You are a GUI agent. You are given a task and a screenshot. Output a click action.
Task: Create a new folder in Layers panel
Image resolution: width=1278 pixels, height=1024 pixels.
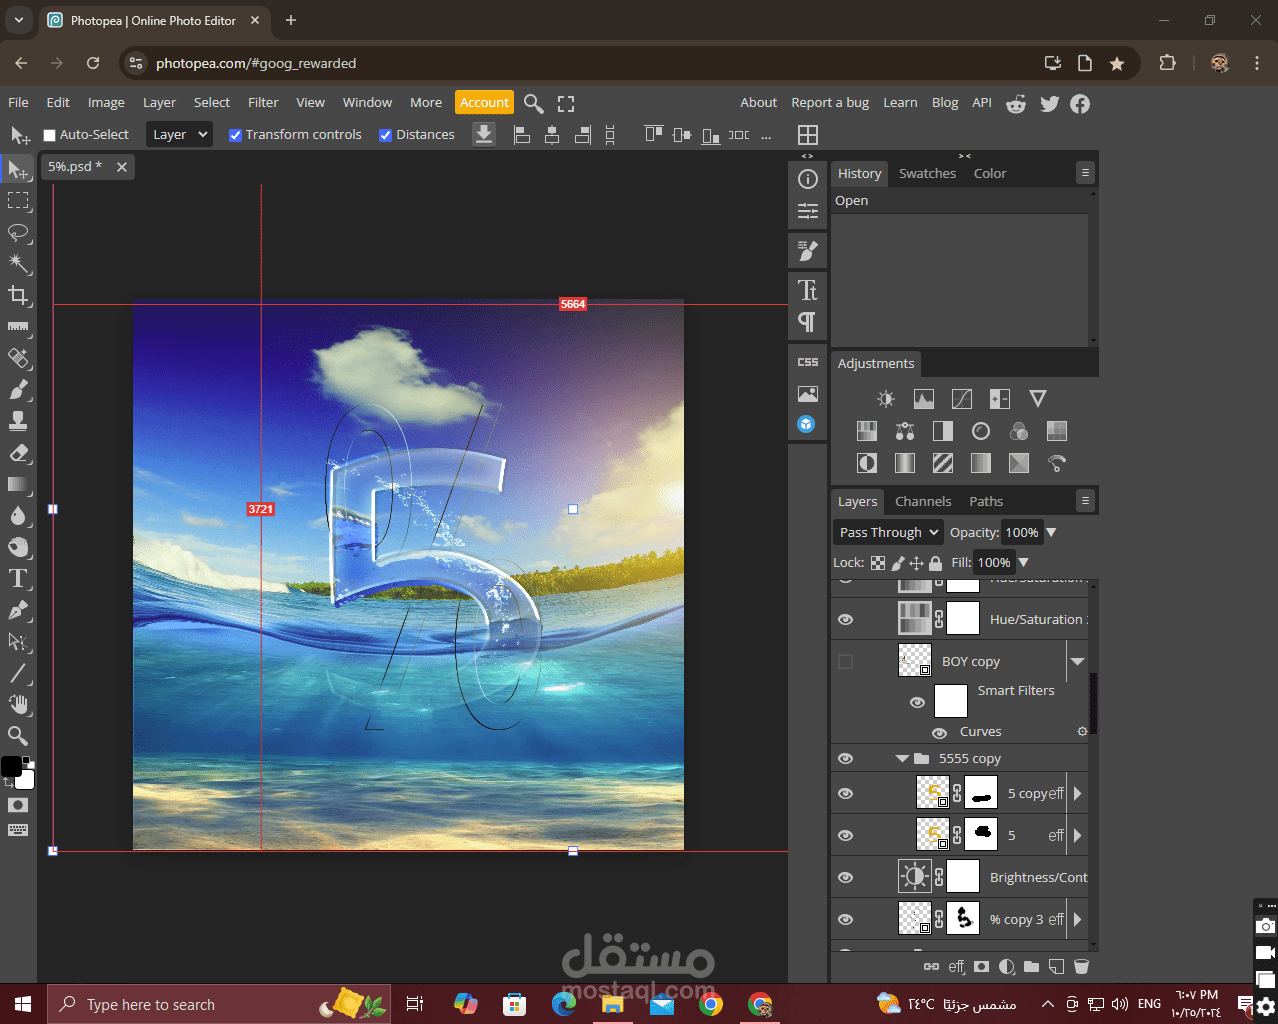pos(1031,967)
